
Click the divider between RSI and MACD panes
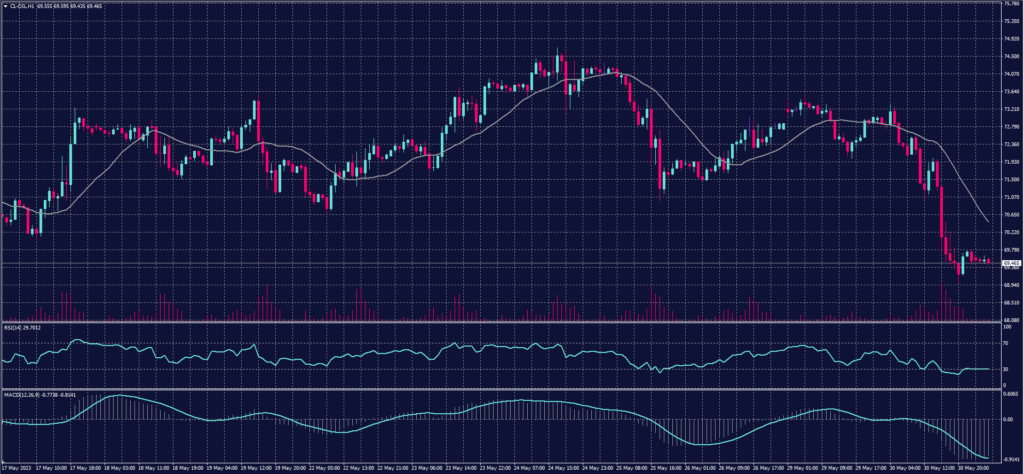click(500, 388)
